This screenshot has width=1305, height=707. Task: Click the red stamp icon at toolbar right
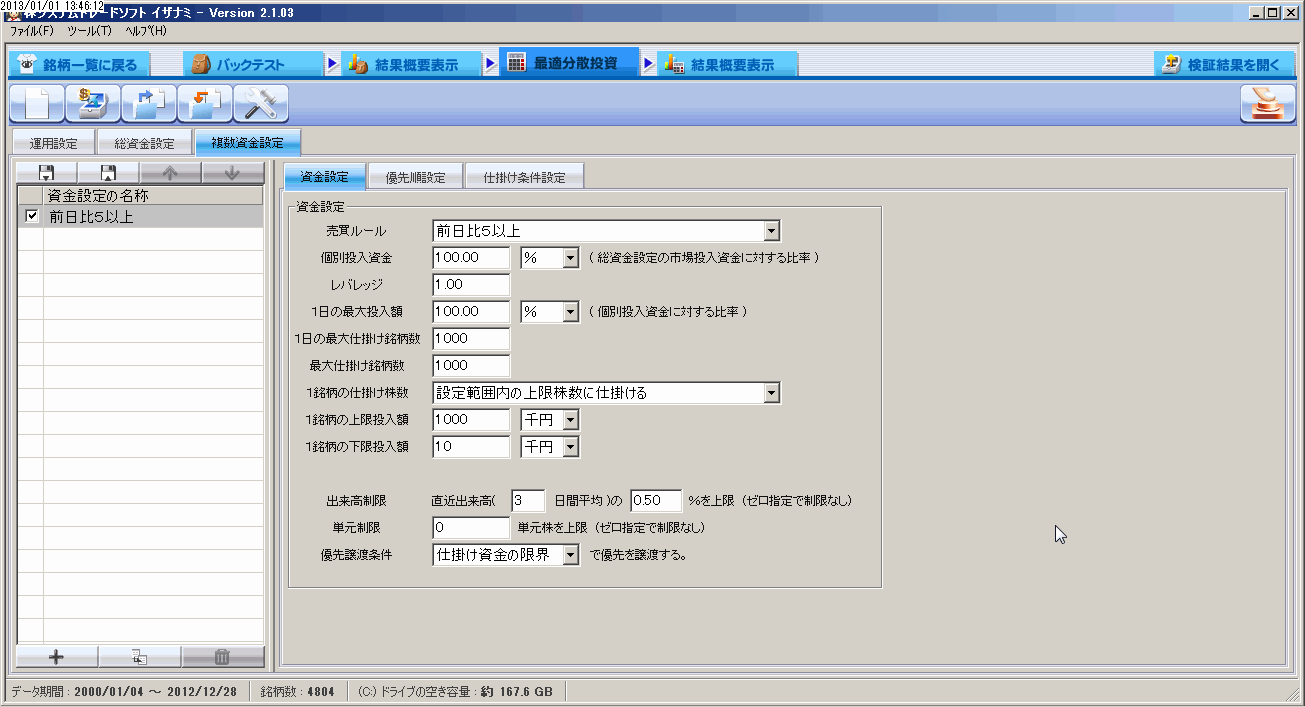coord(1268,104)
